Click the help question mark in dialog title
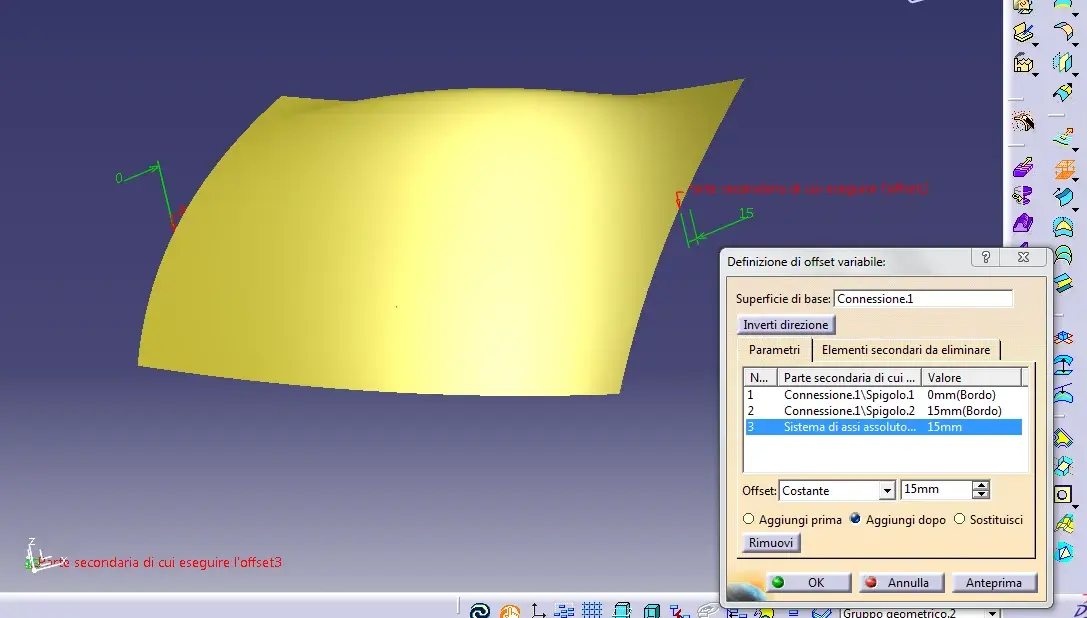The width and height of the screenshot is (1087, 618). point(986,257)
